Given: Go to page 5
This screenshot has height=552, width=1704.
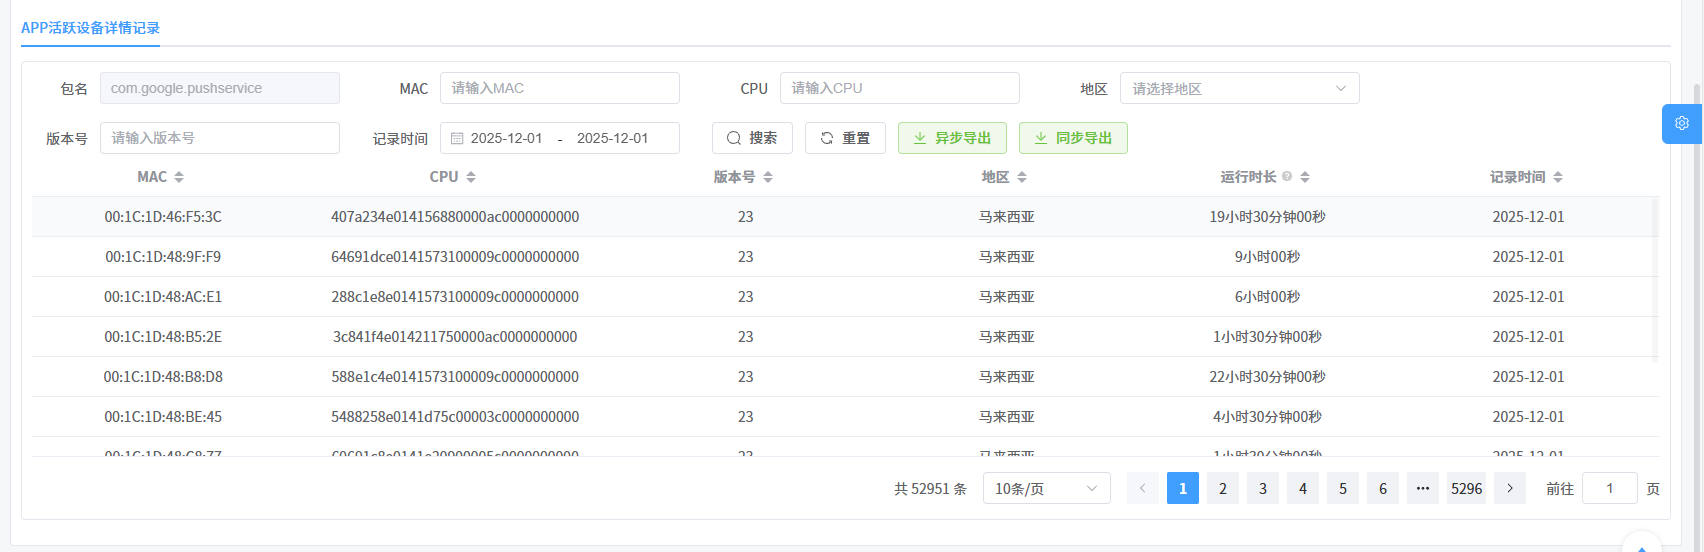Looking at the screenshot, I should point(1343,488).
